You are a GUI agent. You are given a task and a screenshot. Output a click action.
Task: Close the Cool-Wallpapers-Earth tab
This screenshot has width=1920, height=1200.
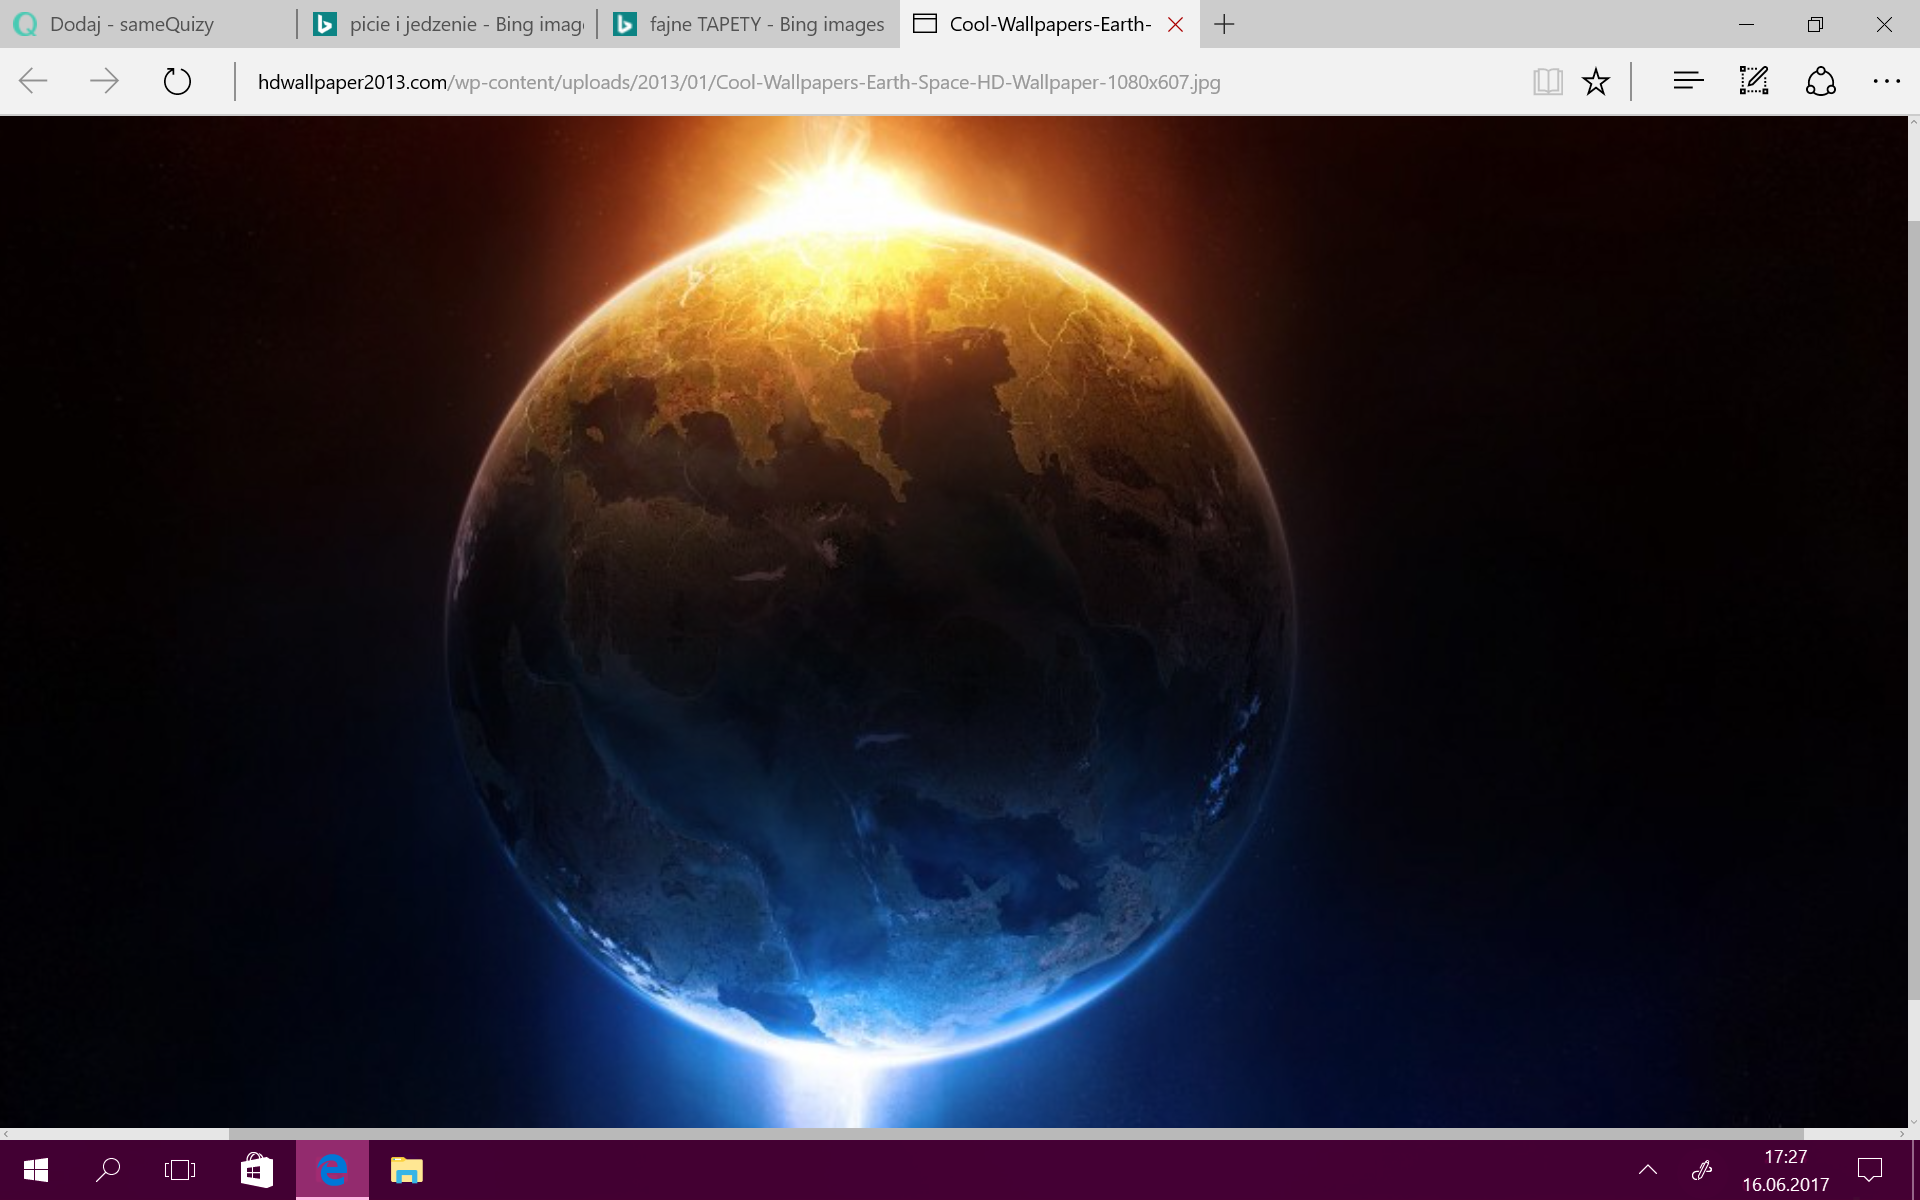click(1176, 24)
